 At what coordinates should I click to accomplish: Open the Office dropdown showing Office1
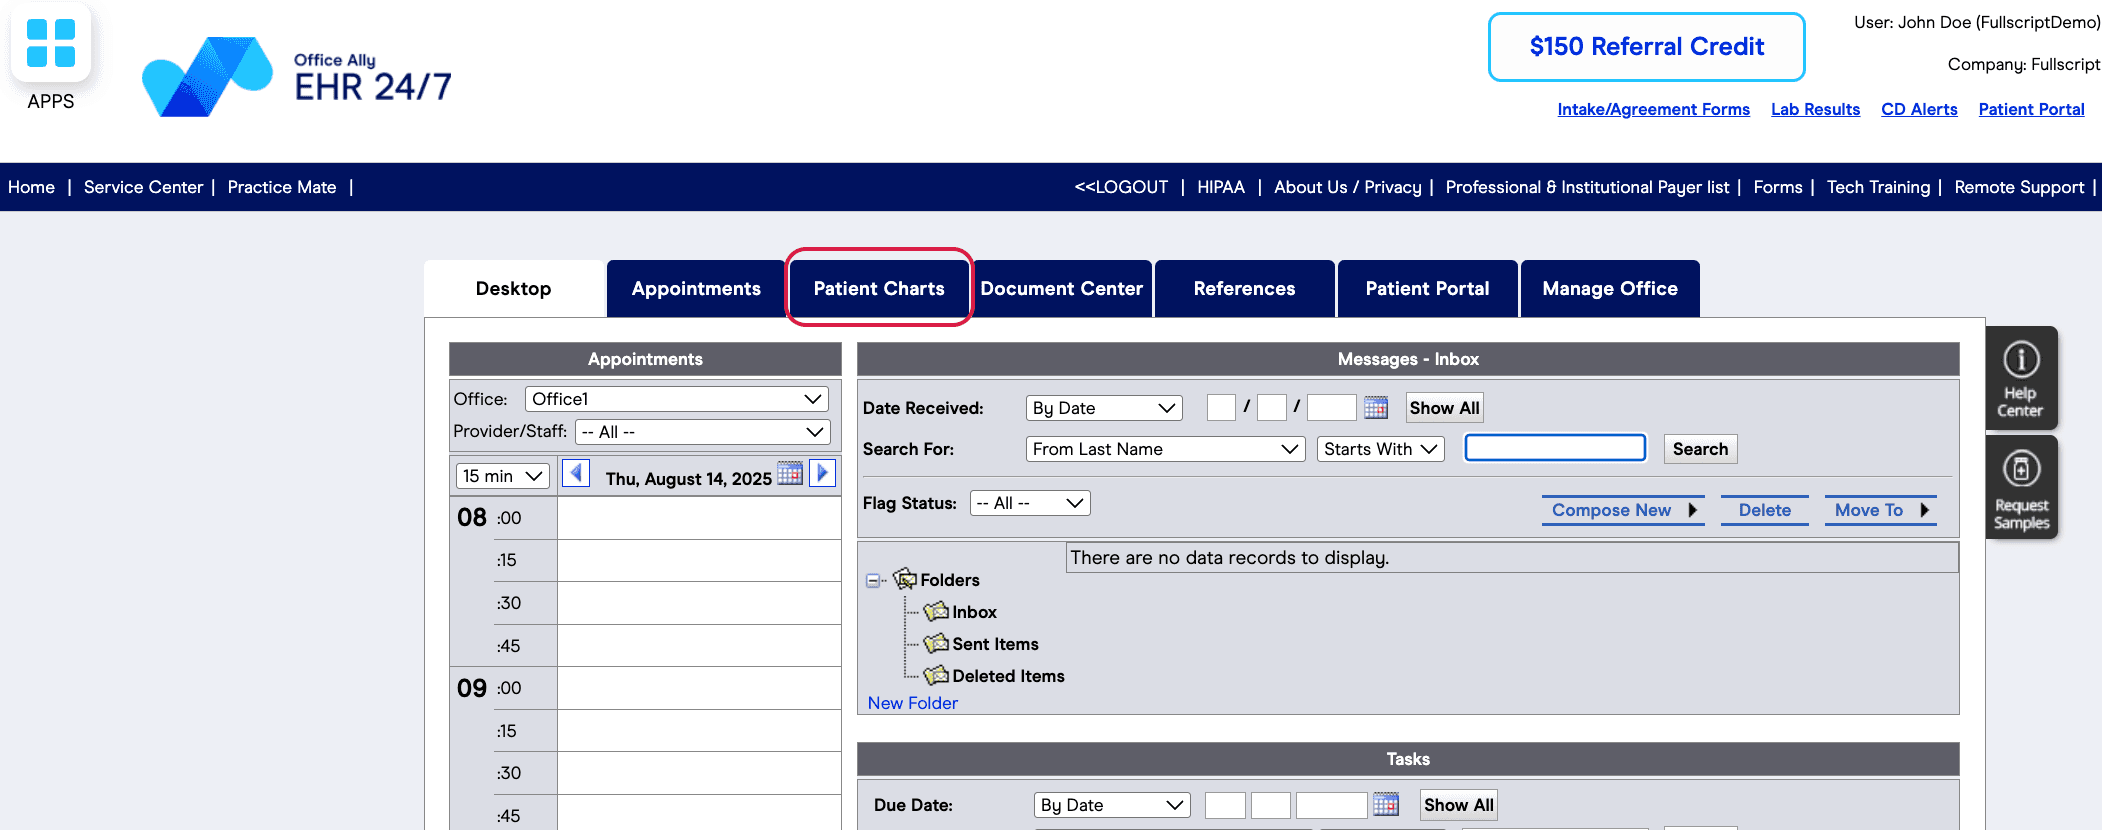tap(677, 399)
